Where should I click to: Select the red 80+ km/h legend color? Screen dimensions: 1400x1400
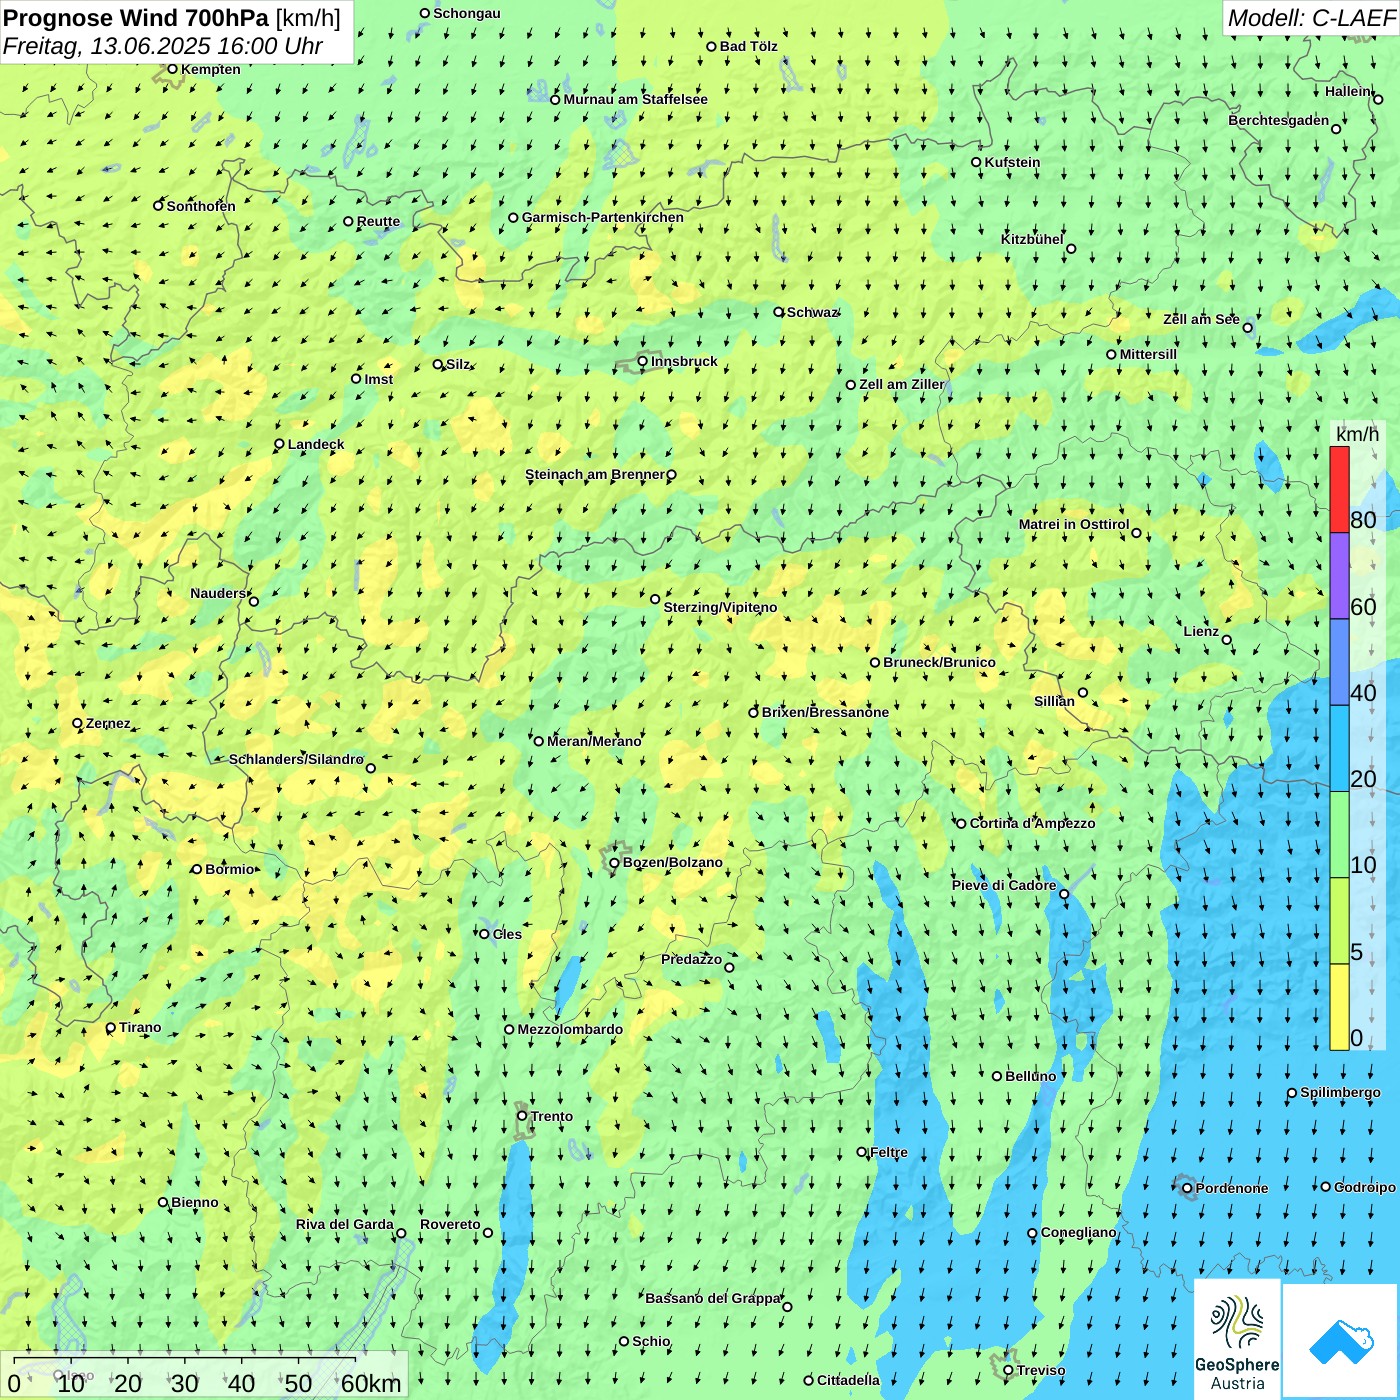(x=1339, y=489)
